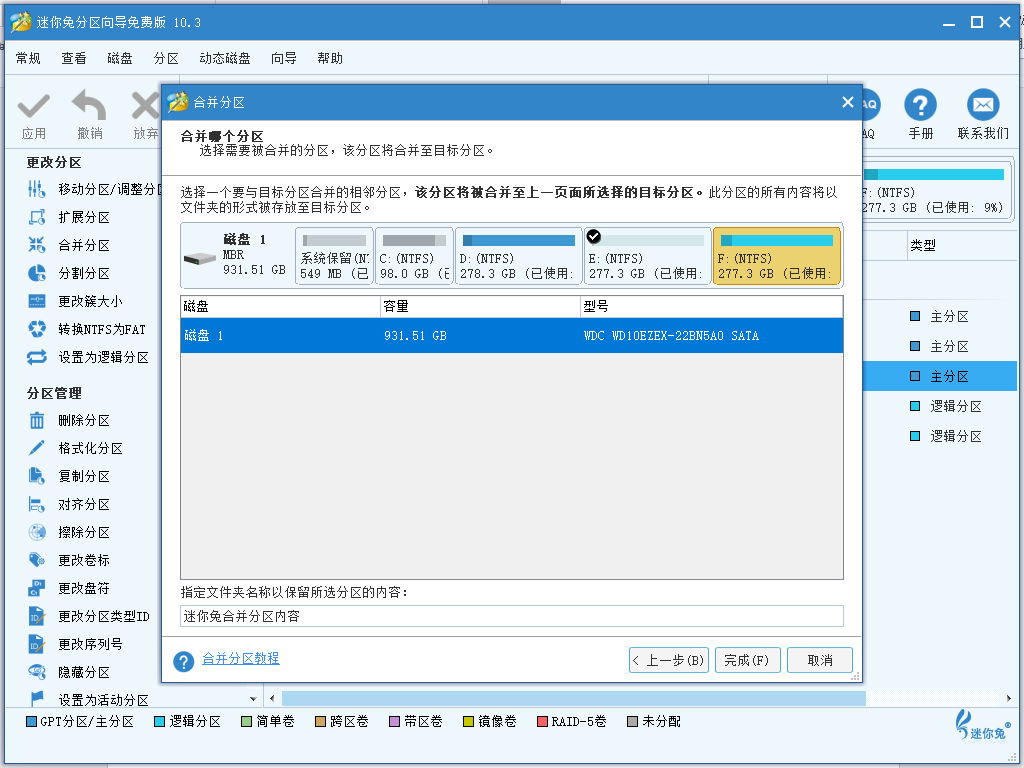Click the horizontal scrollbar right arrow
The height and width of the screenshot is (768, 1024).
1010,698
